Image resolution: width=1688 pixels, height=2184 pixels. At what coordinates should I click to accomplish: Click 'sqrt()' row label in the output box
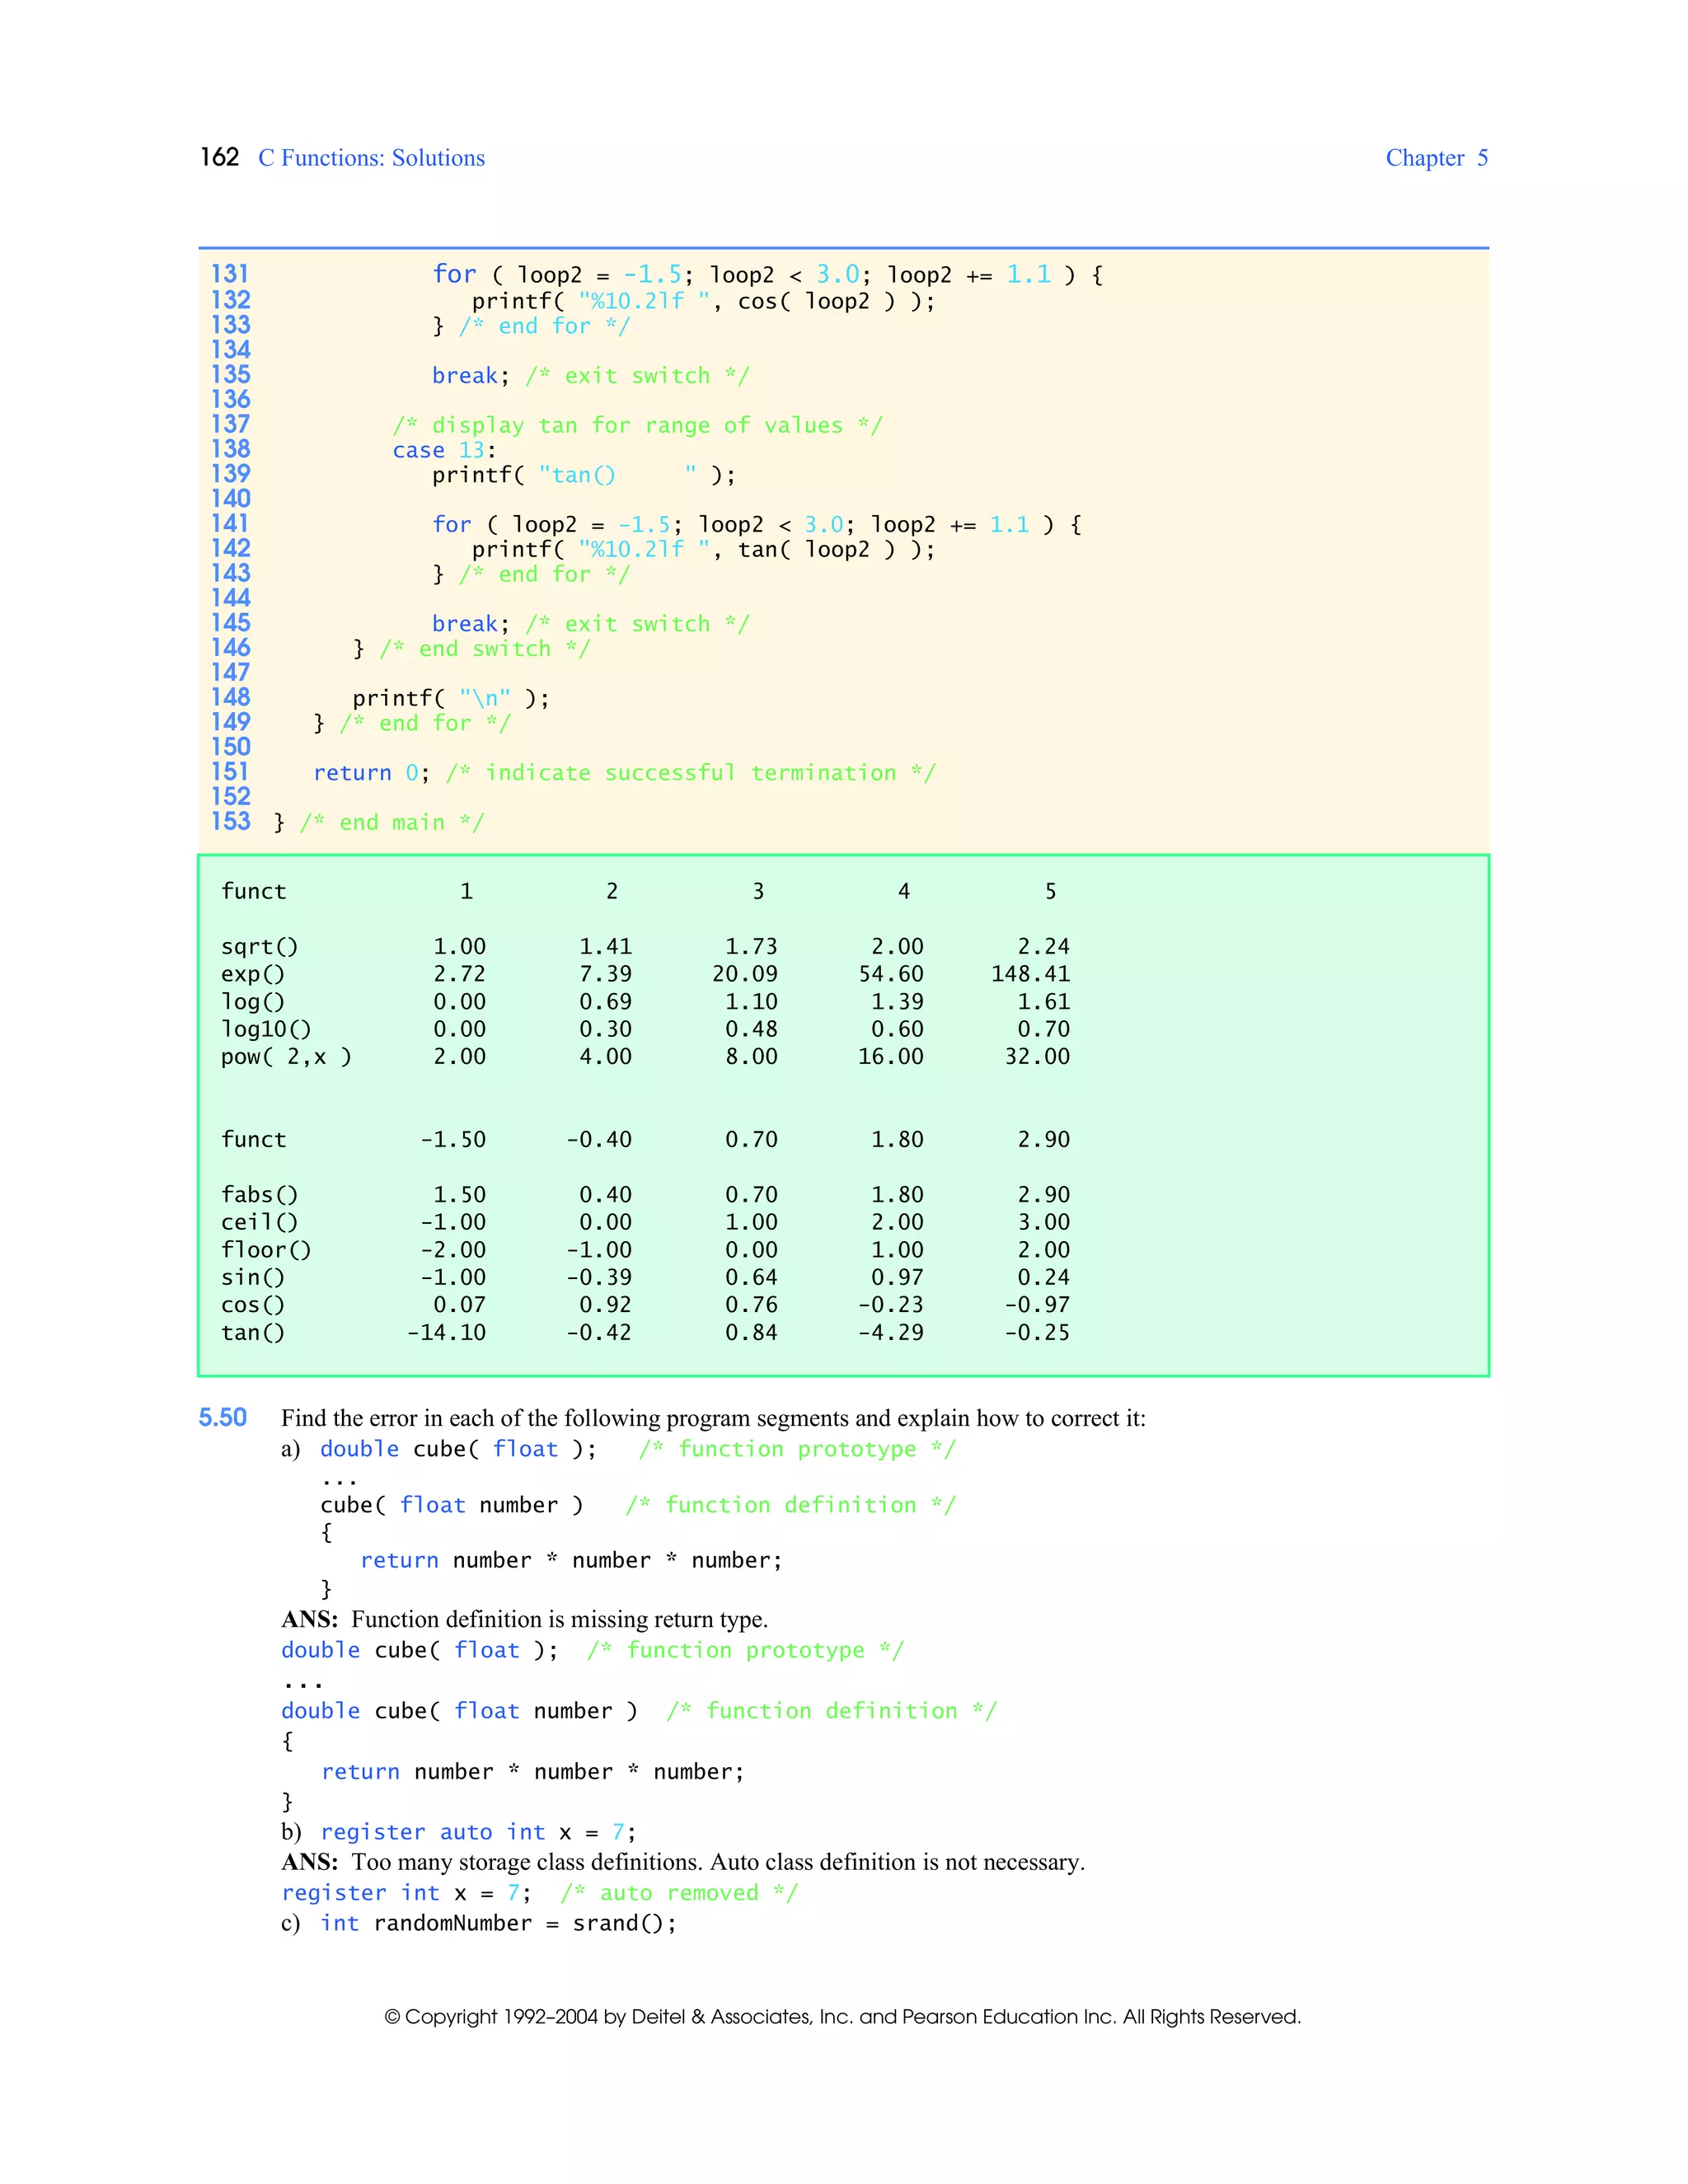[259, 946]
